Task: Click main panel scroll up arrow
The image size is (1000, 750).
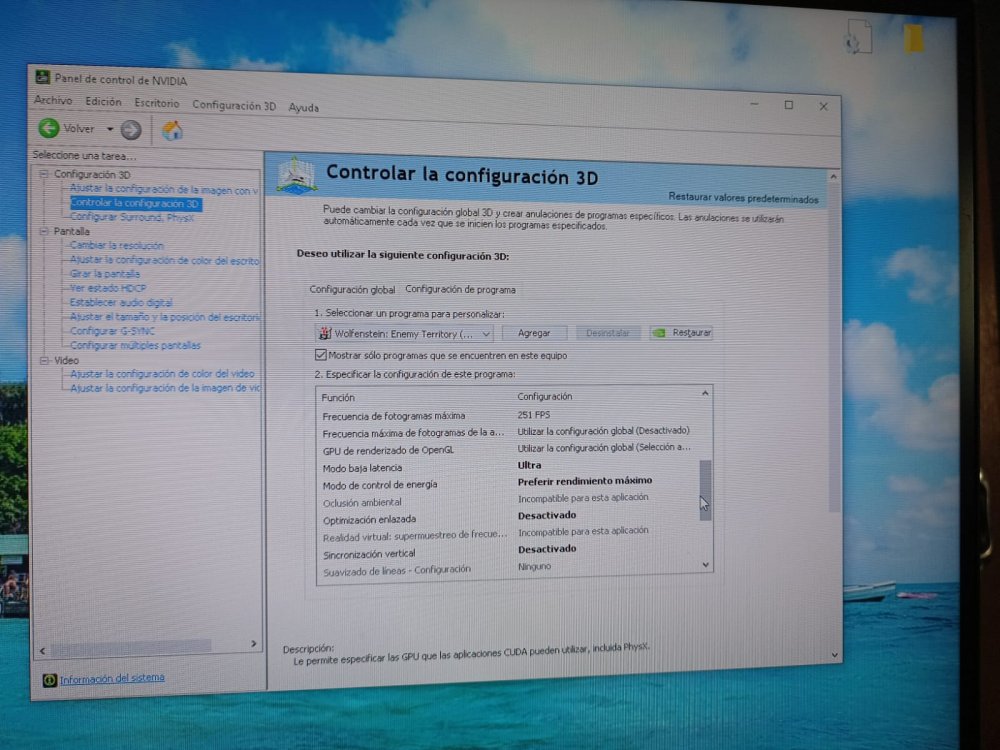Action: pyautogui.click(x=833, y=176)
